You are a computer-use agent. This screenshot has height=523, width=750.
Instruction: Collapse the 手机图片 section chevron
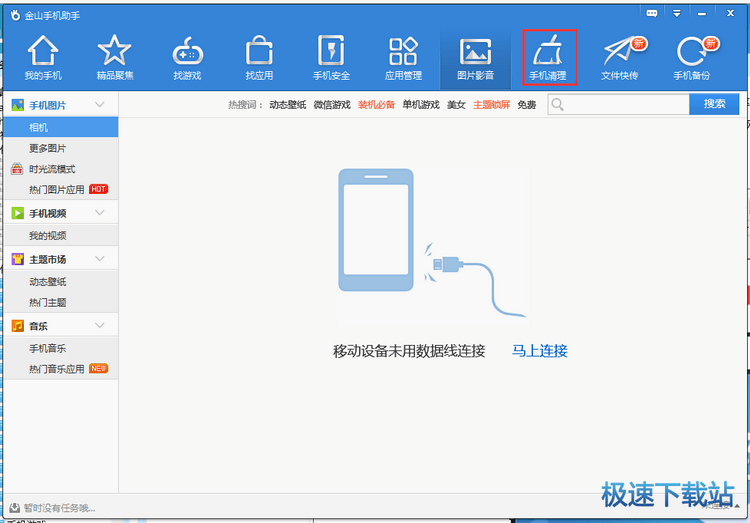(x=99, y=104)
